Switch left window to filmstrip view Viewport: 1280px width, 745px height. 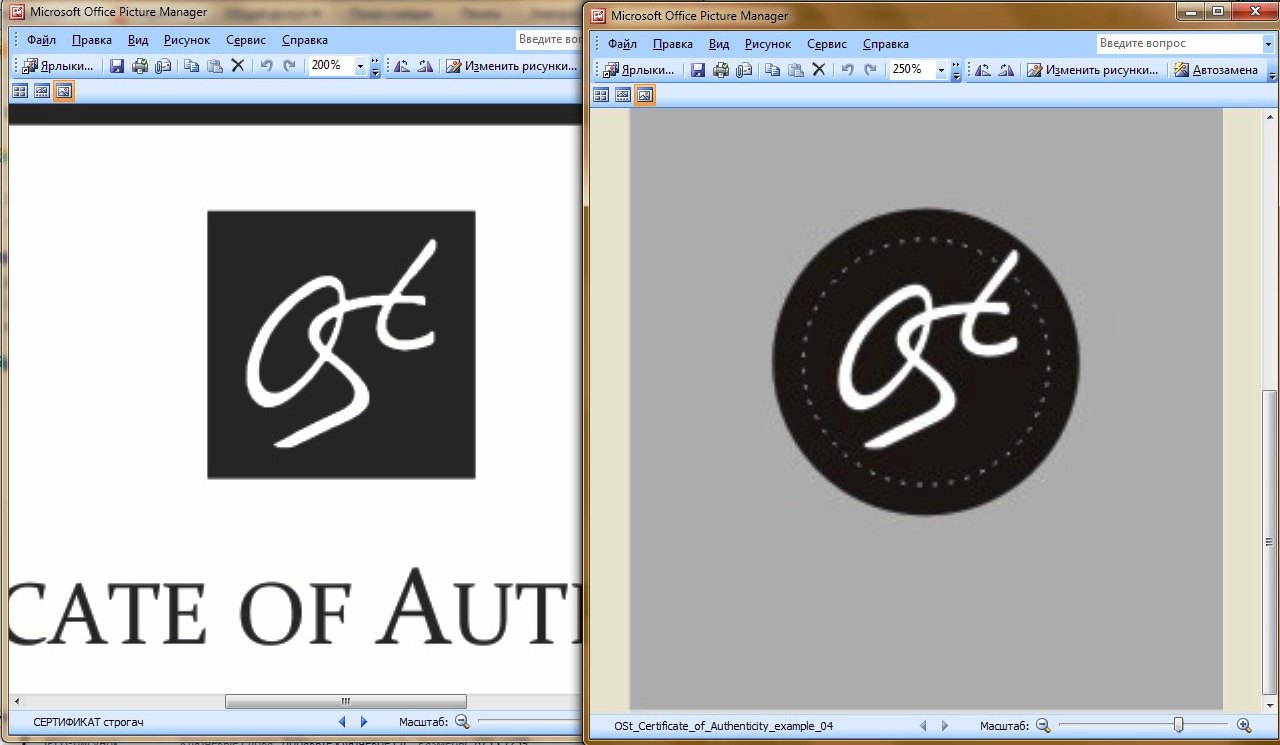tap(41, 91)
